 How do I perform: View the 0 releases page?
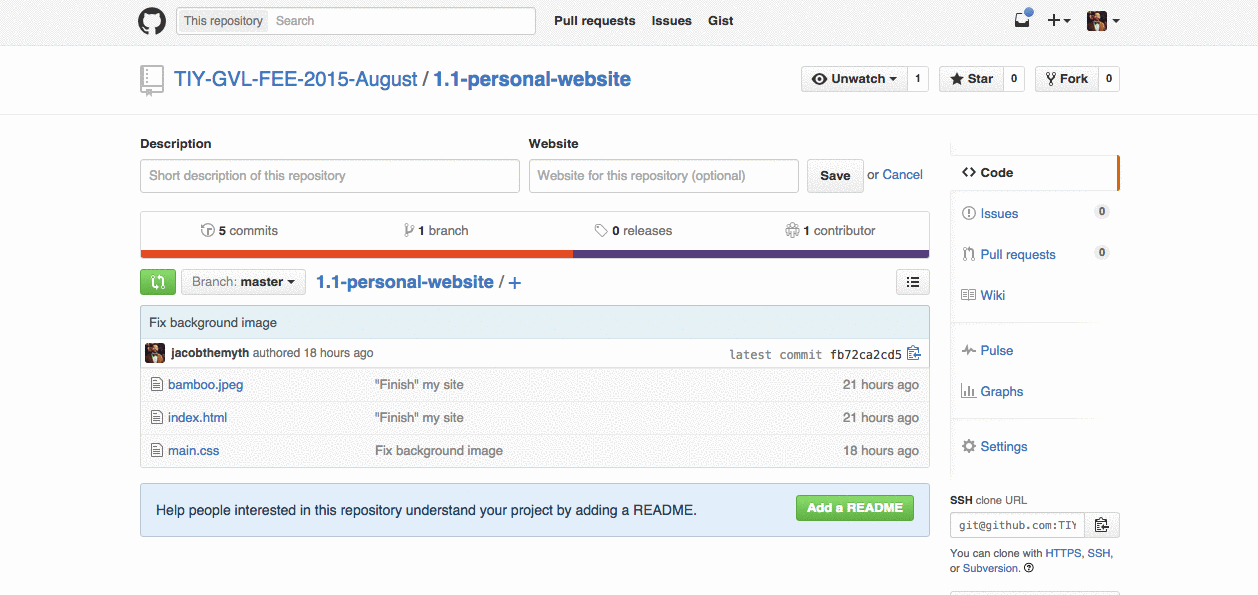coord(633,230)
